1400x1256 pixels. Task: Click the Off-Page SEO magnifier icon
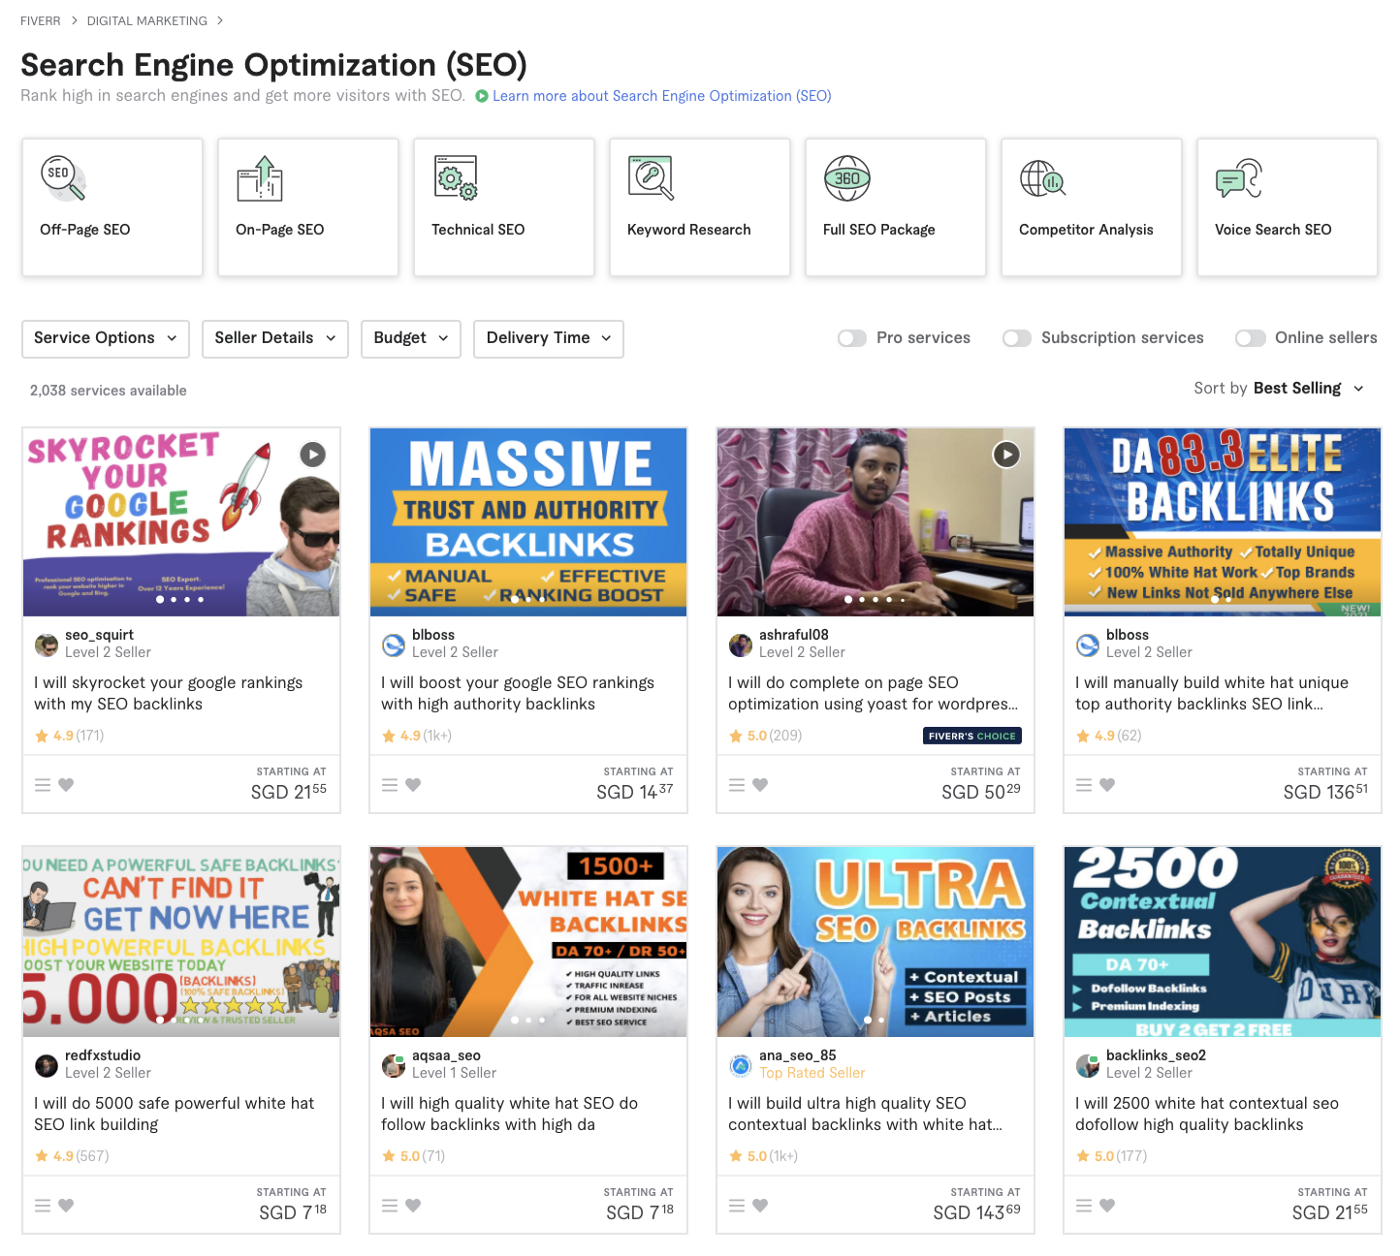[x=62, y=178]
